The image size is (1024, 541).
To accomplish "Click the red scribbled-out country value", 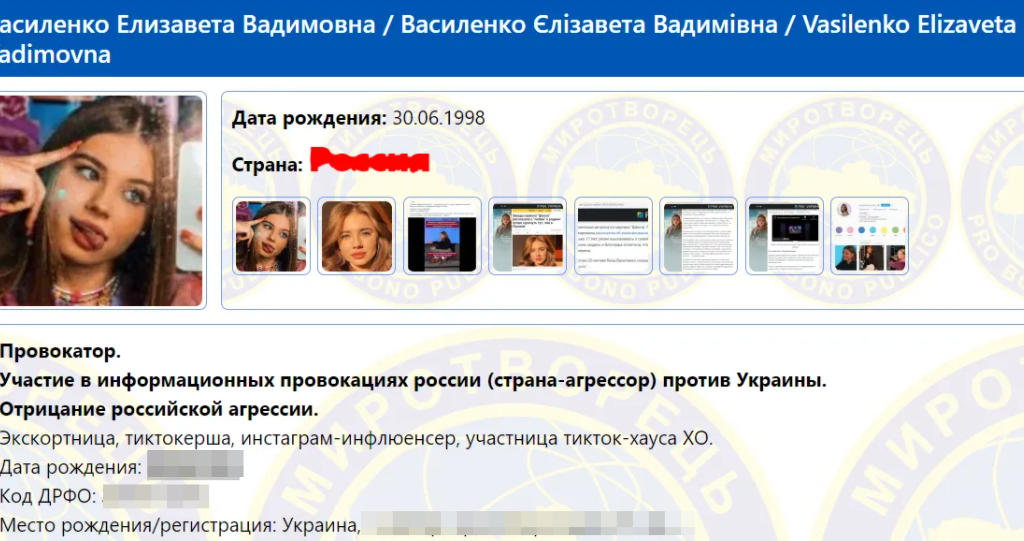I will (x=369, y=162).
